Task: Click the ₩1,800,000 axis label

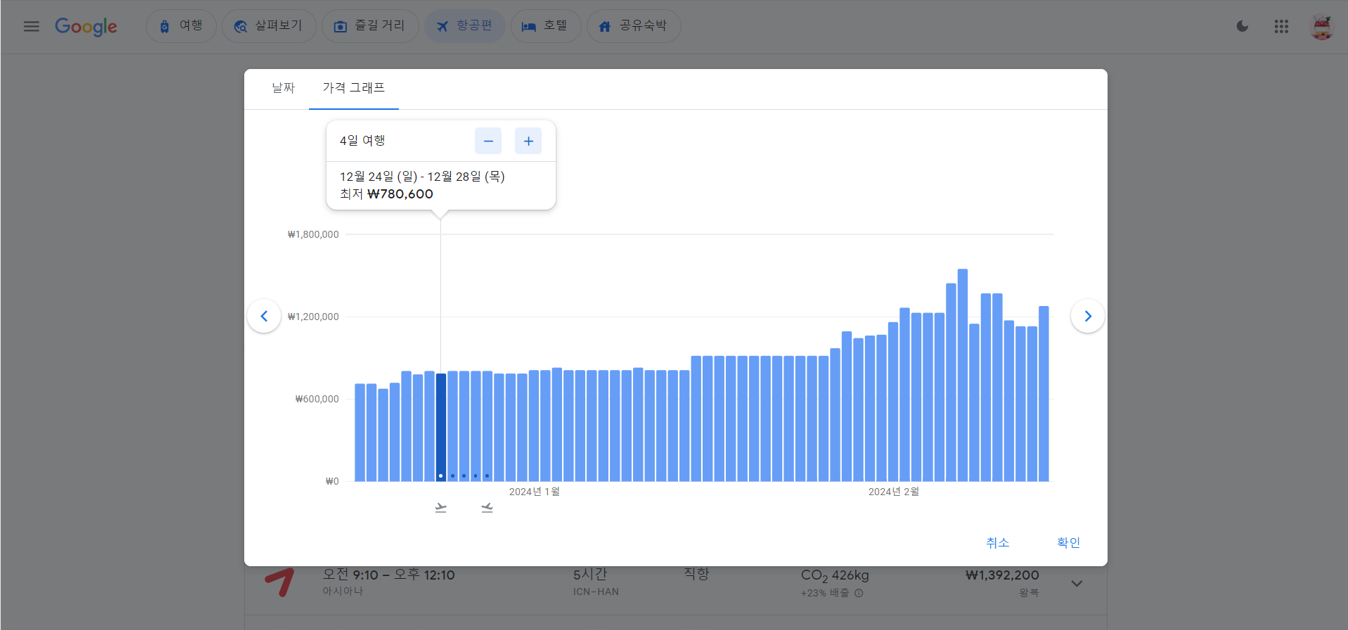Action: [313, 235]
